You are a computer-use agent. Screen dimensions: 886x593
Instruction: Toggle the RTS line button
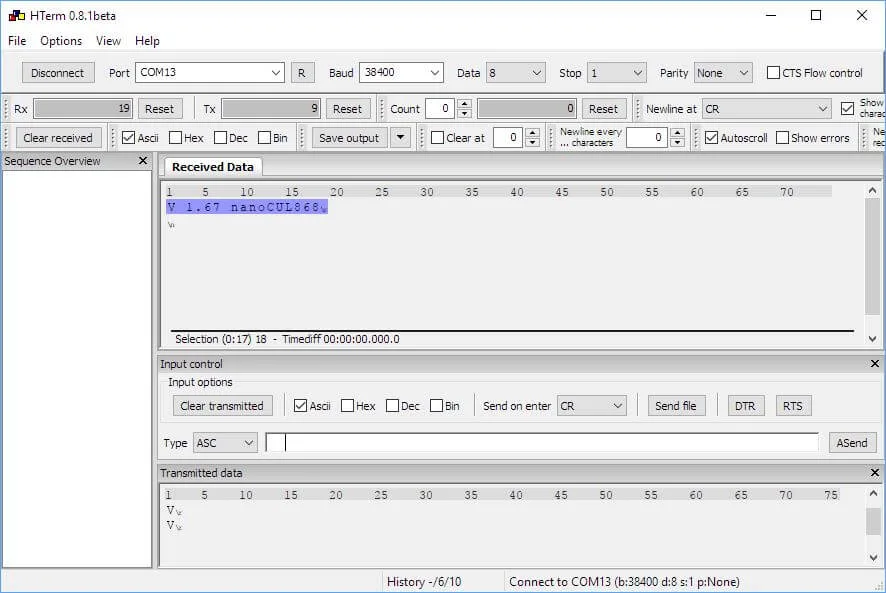793,405
